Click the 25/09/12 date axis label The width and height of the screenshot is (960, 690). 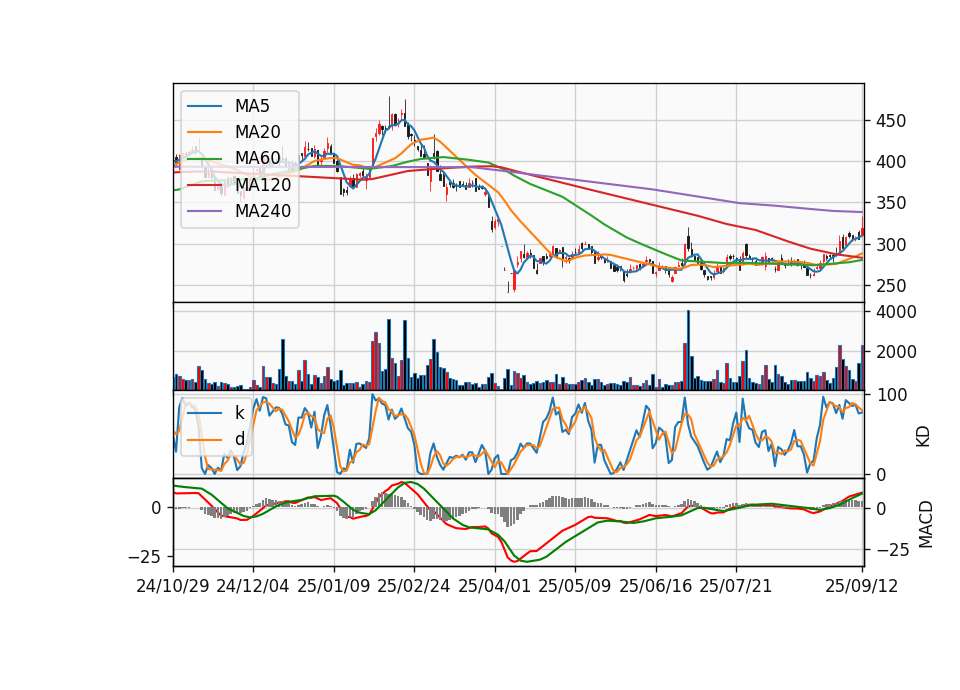pos(861,586)
